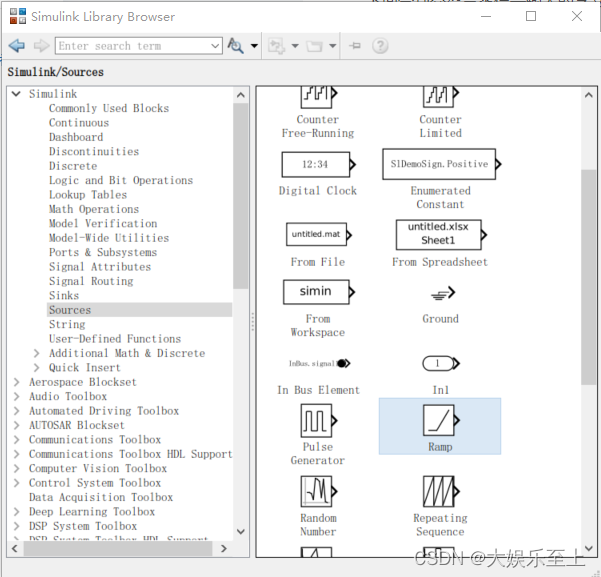The width and height of the screenshot is (601, 577).
Task: Expand the Computer Vision Toolbox node
Action: tap(16, 469)
